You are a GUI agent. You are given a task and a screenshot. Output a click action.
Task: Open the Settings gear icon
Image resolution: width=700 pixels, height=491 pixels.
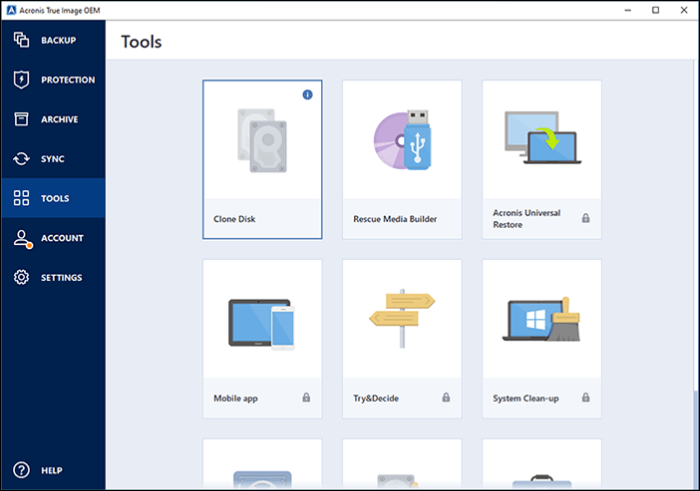pos(21,277)
